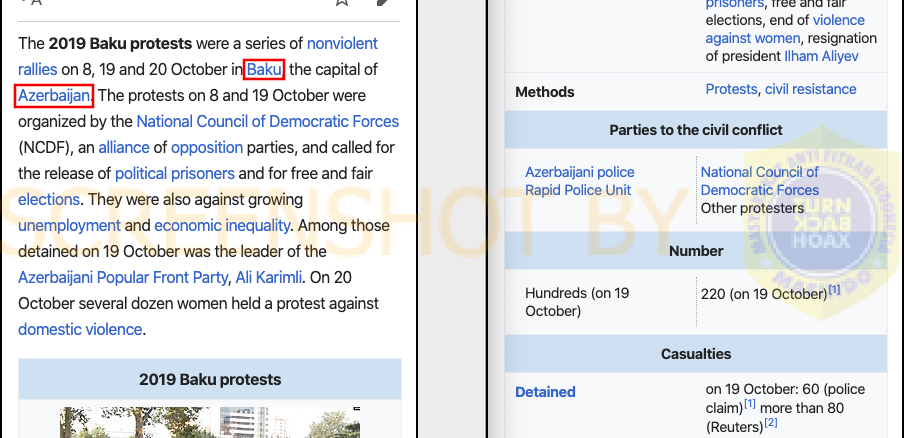Screen dimensions: 904x438
Task: Open the Baku link
Action: pyautogui.click(x=264, y=70)
